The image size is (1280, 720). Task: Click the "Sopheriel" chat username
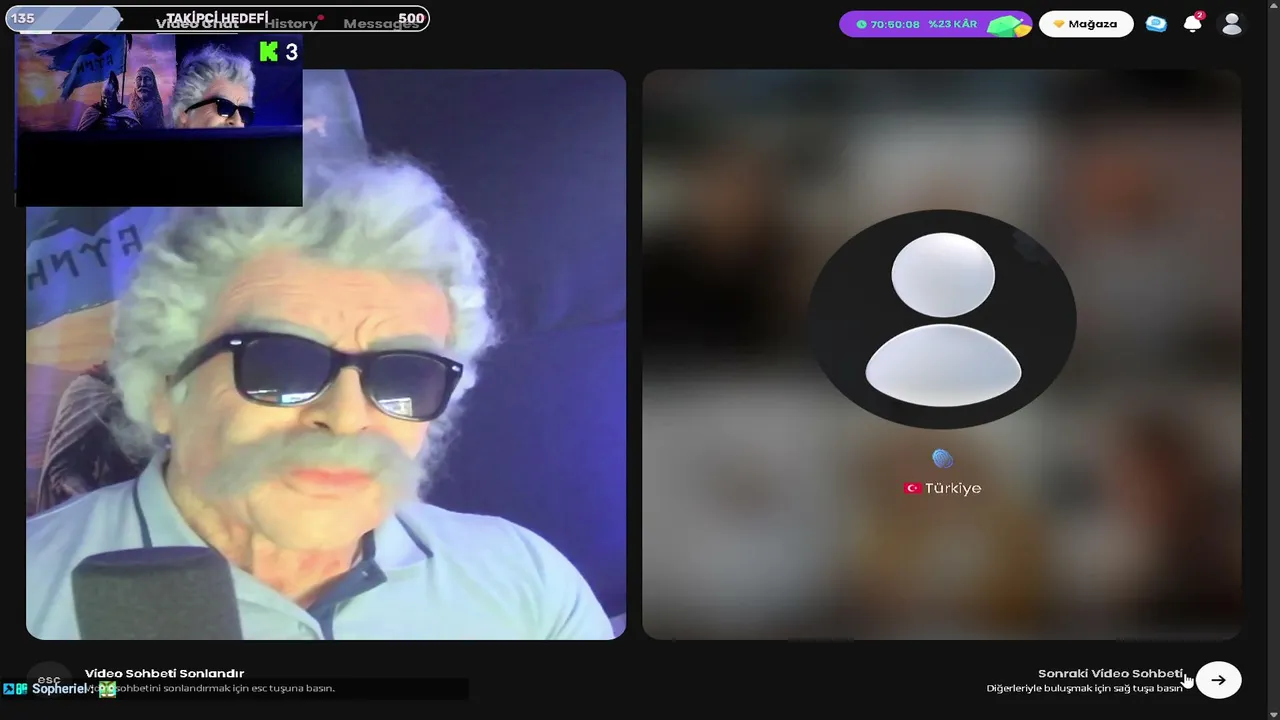tap(59, 689)
